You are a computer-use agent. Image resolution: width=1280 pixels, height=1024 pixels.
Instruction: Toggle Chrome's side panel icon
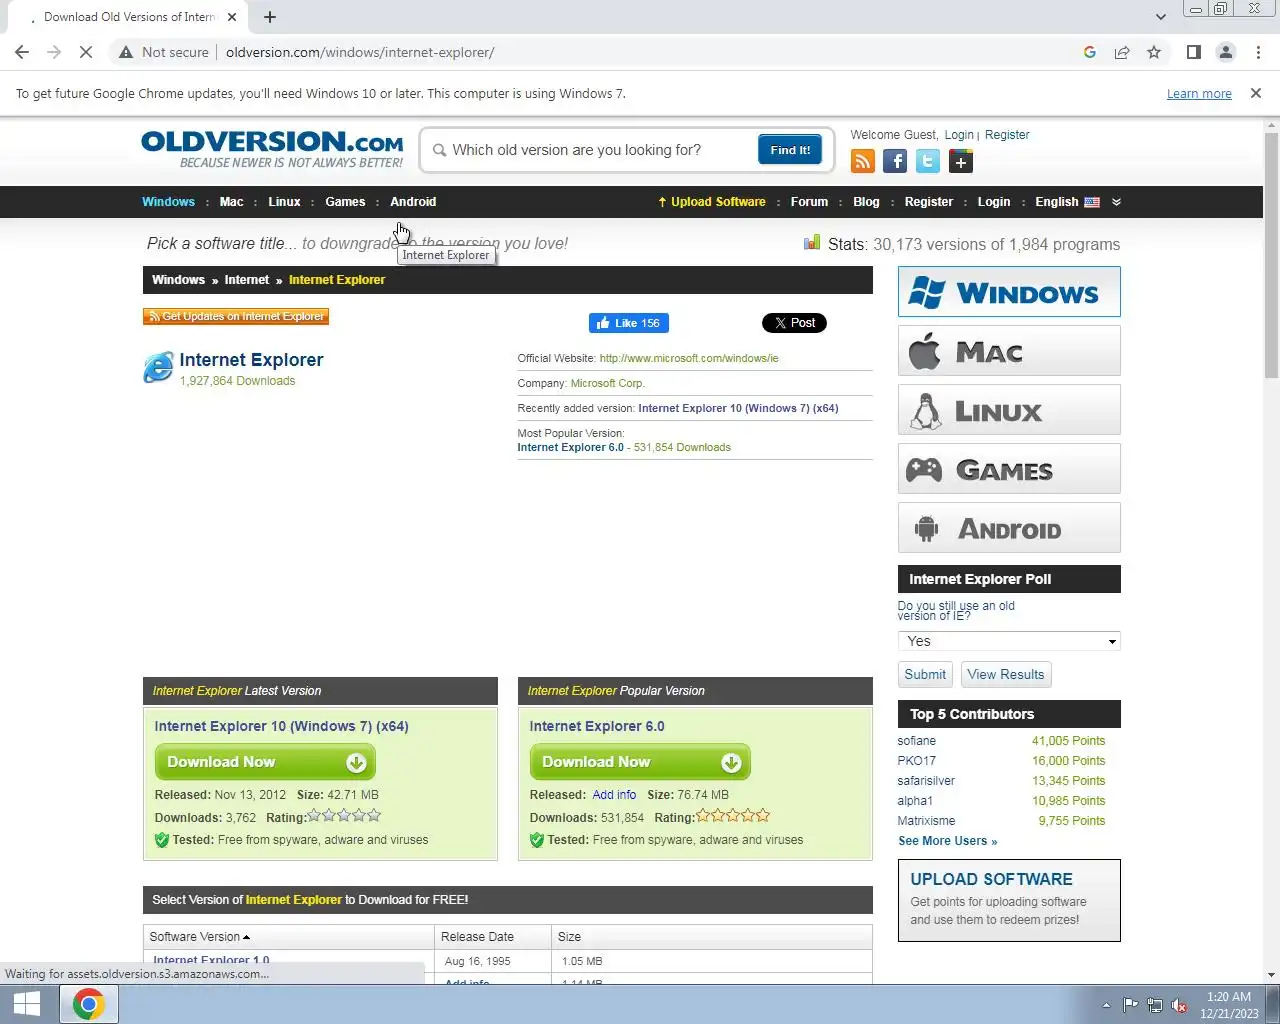tap(1193, 52)
